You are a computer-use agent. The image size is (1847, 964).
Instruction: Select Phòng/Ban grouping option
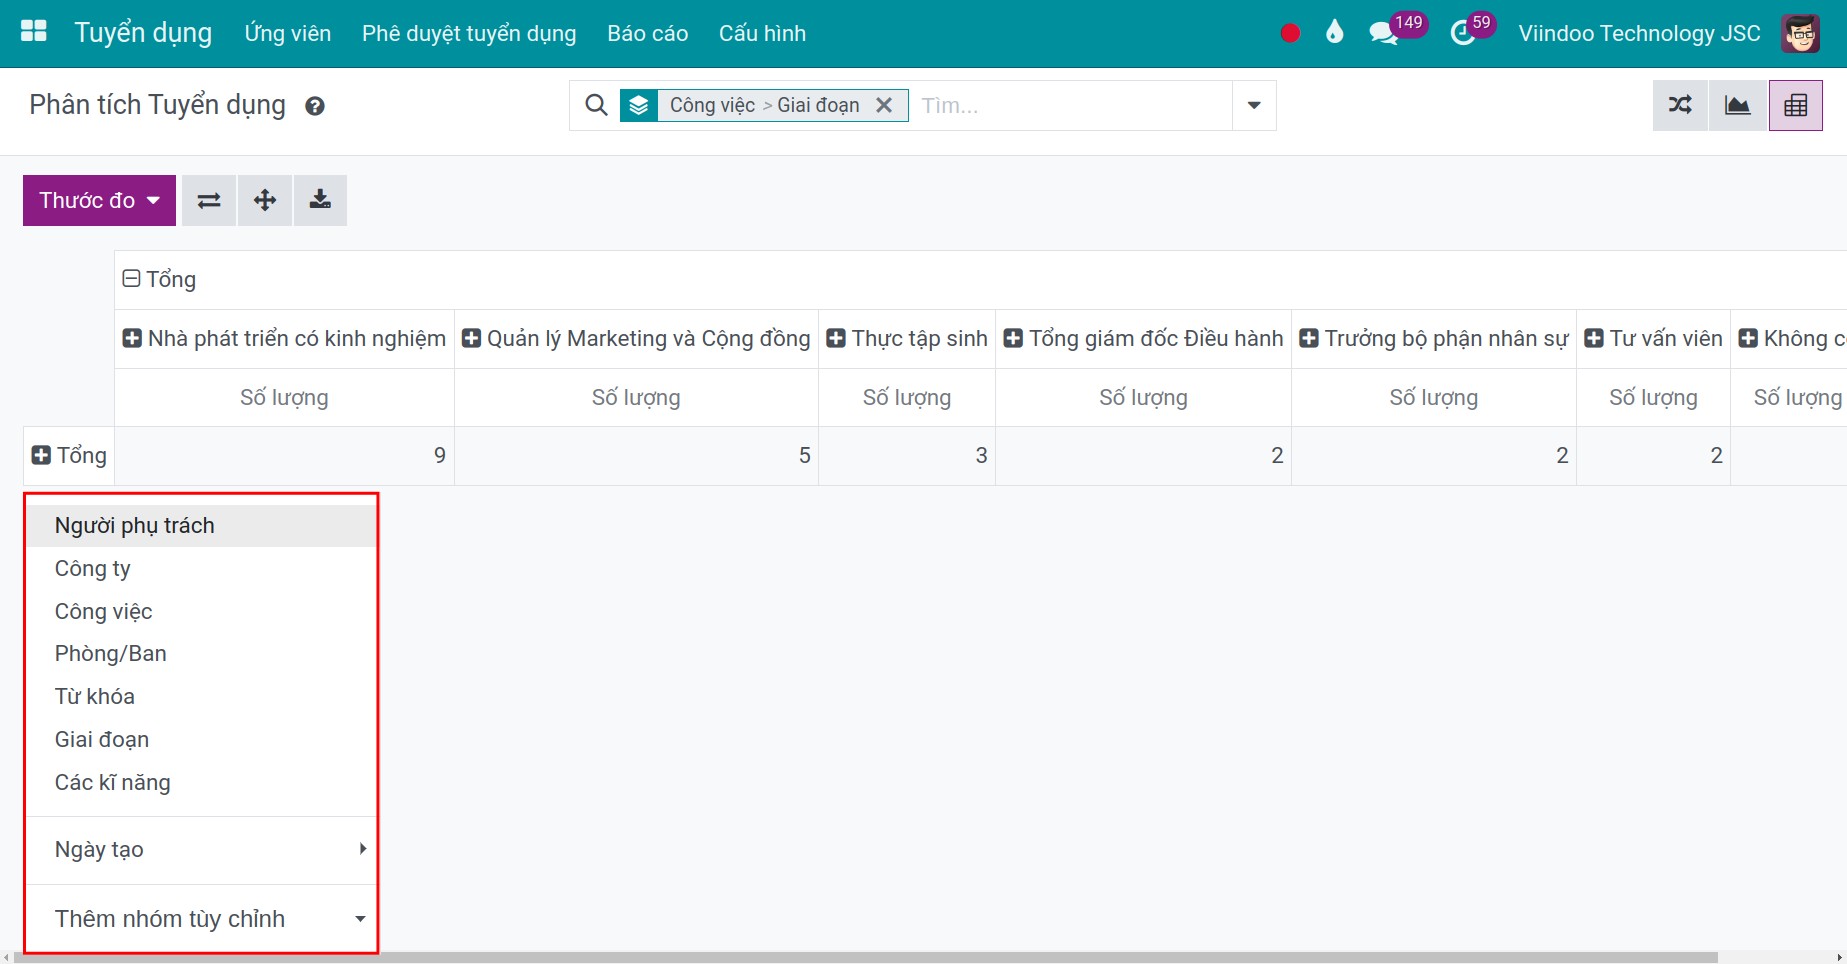[x=201, y=653]
